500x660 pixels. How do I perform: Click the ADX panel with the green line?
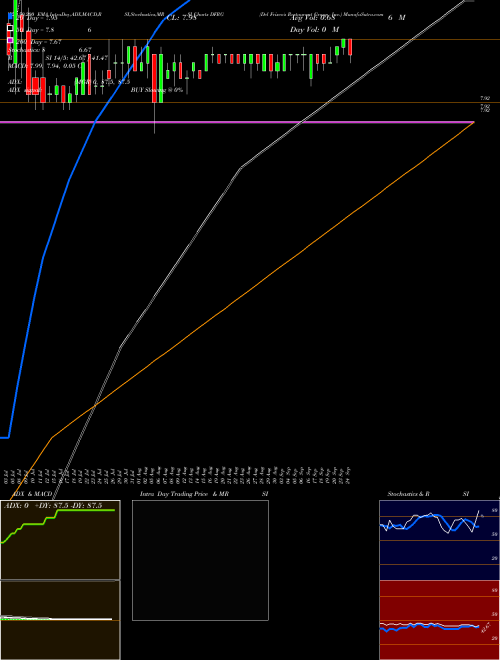60,540
